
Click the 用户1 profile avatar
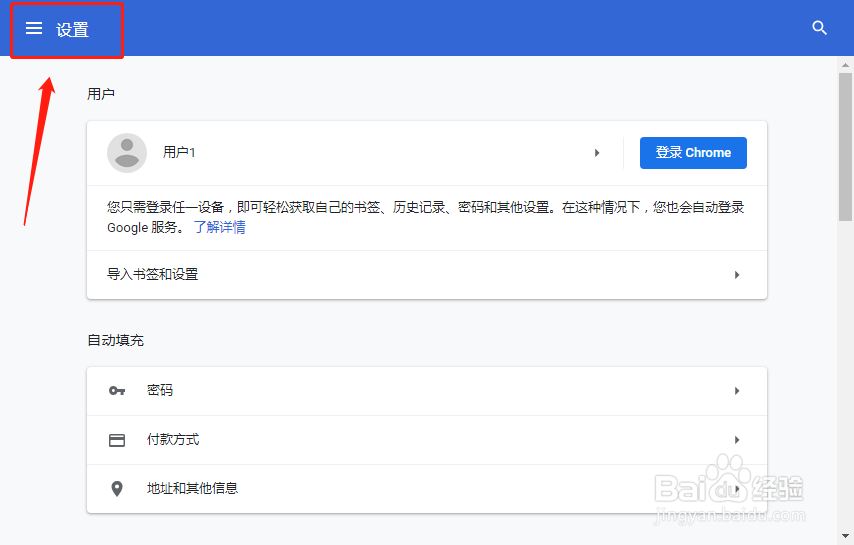pos(127,153)
